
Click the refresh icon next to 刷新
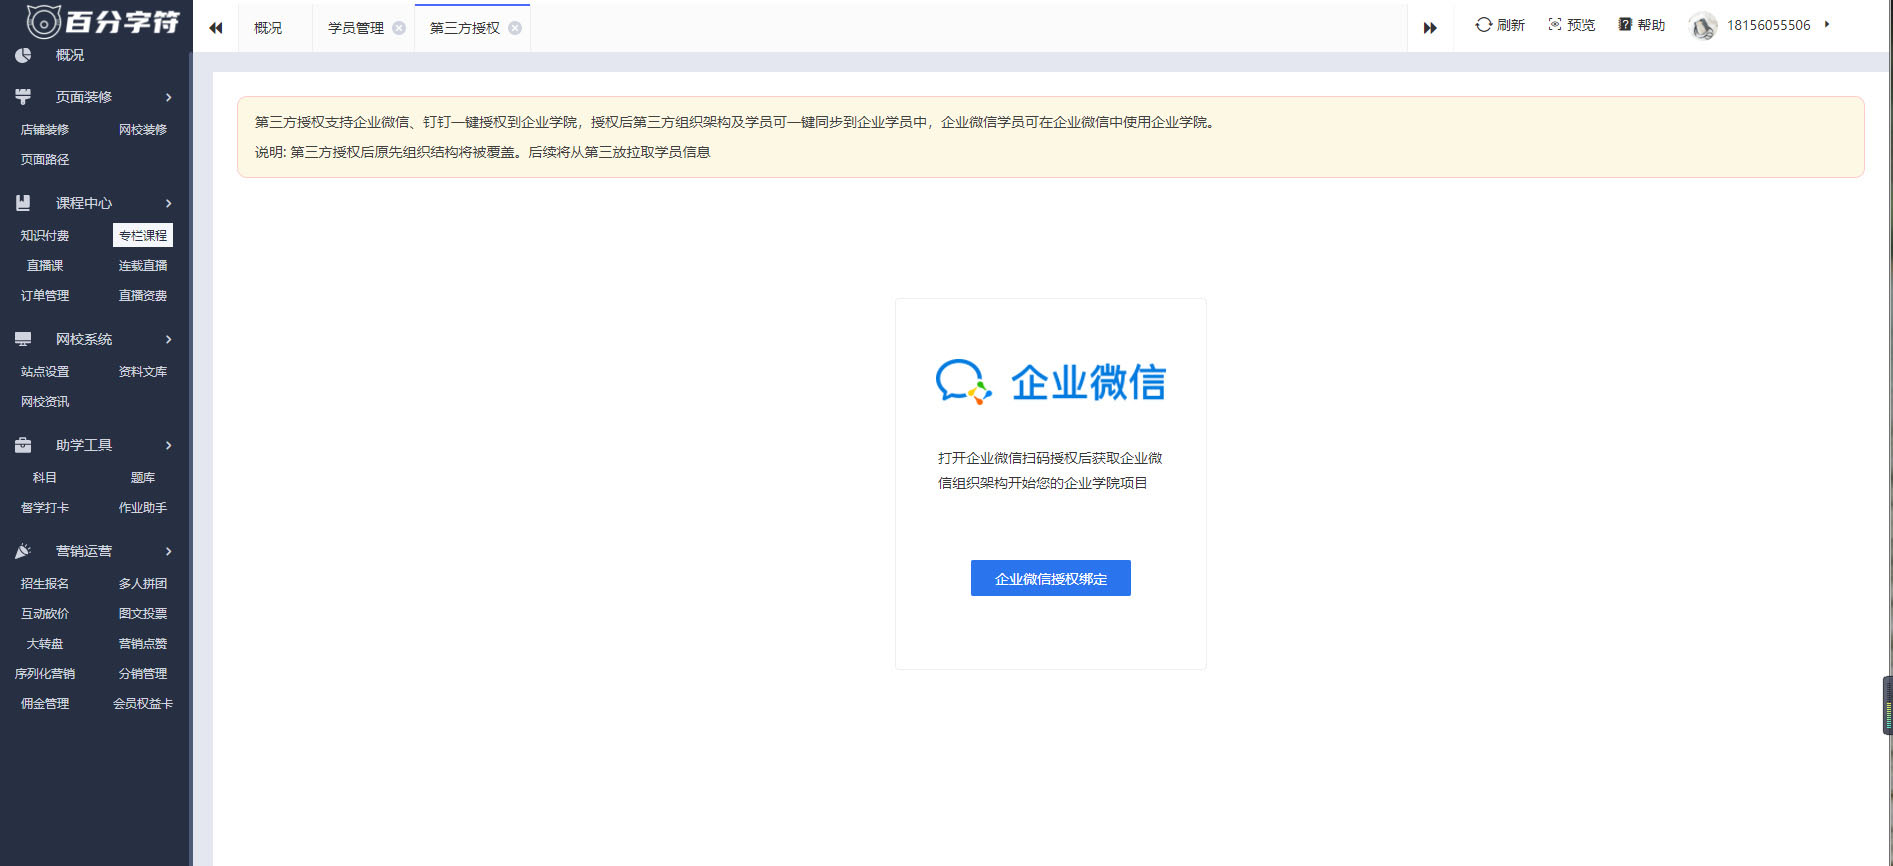(x=1483, y=25)
